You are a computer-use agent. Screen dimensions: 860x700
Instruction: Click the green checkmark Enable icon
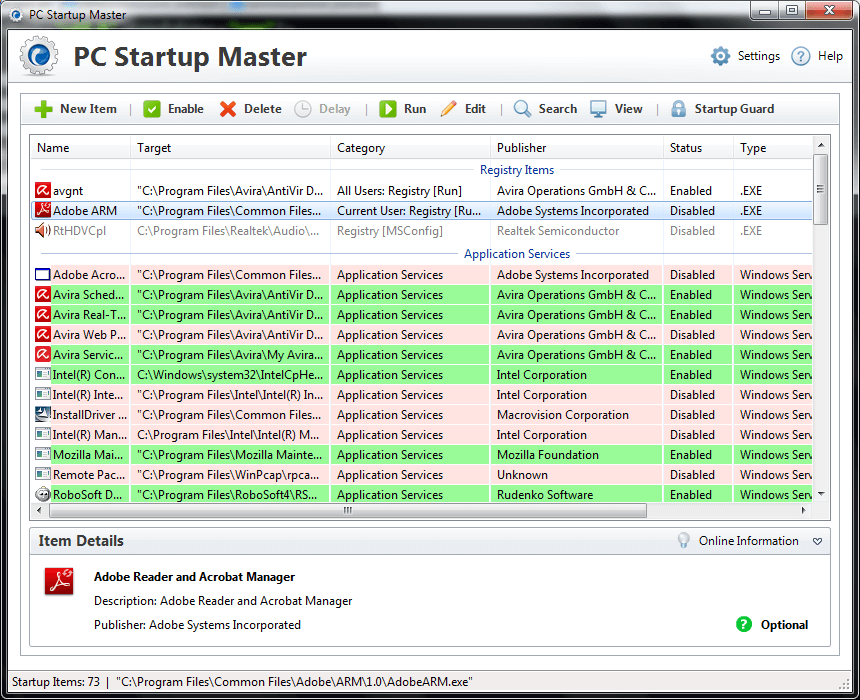point(152,109)
